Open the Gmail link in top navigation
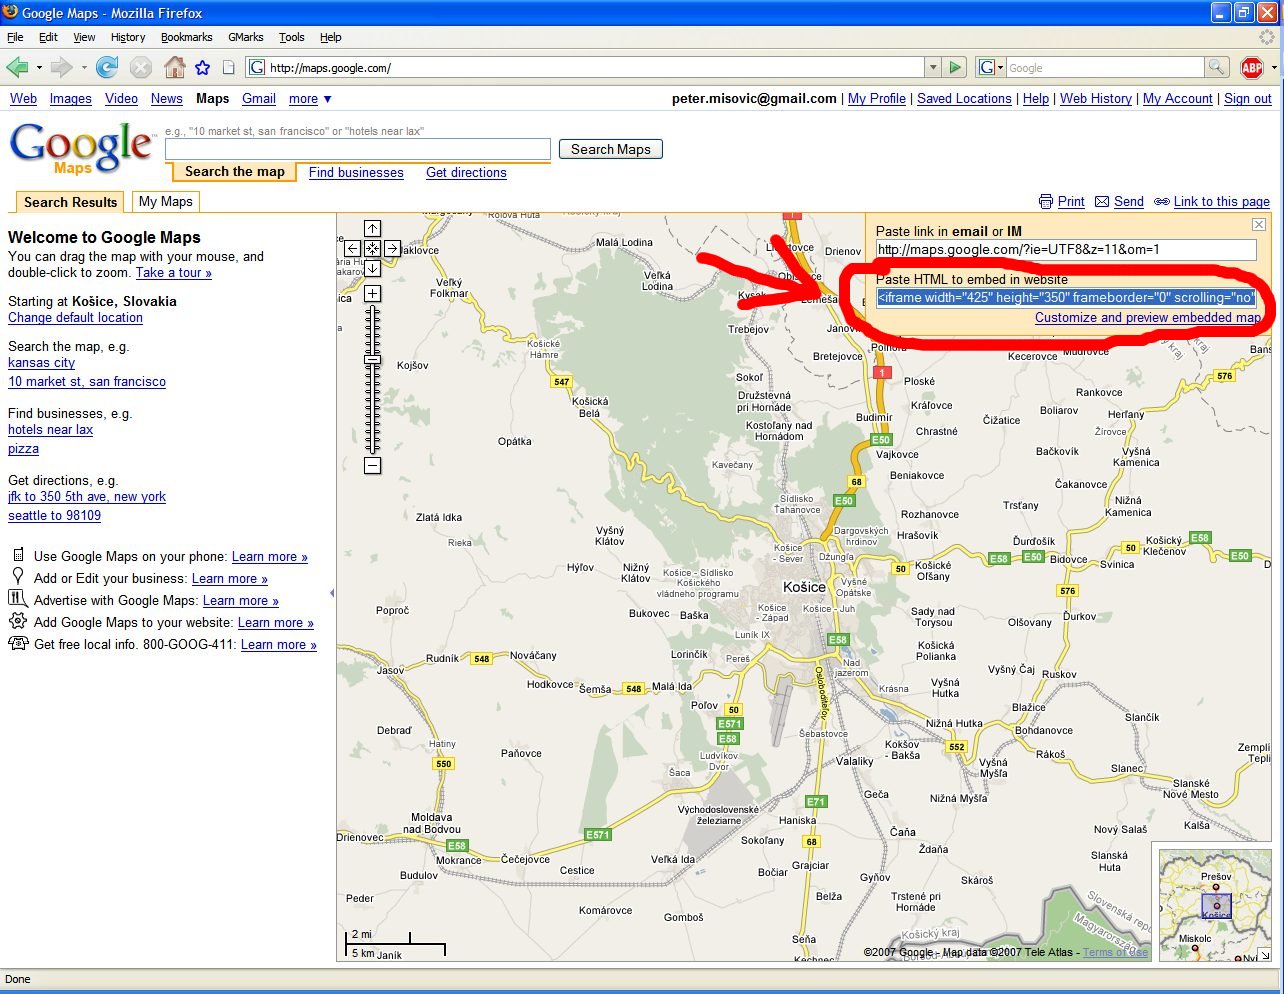Viewport: 1284px width, 994px height. [x=258, y=98]
